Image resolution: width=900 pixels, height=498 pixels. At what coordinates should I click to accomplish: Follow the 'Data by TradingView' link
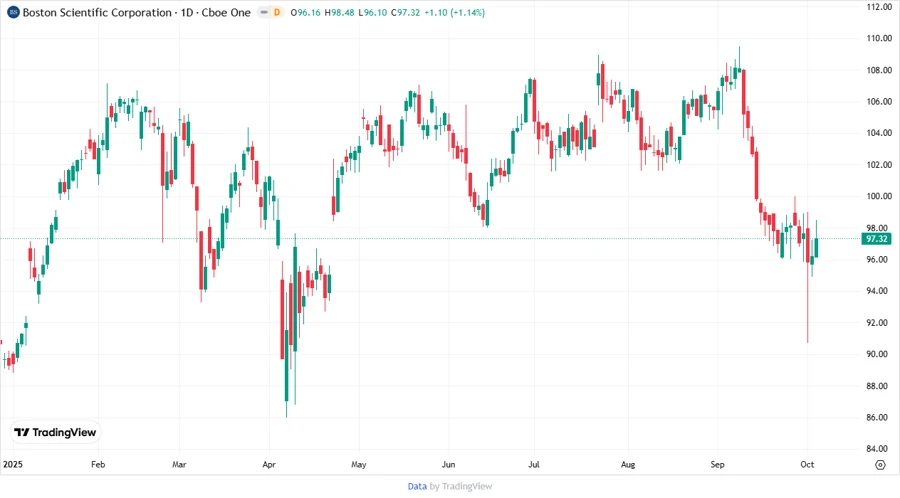[x=449, y=486]
